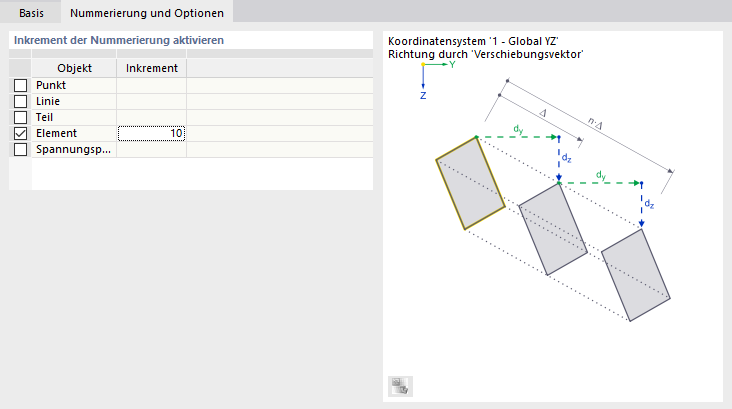
Task: Click the Inkrement column header
Action: pos(152,68)
